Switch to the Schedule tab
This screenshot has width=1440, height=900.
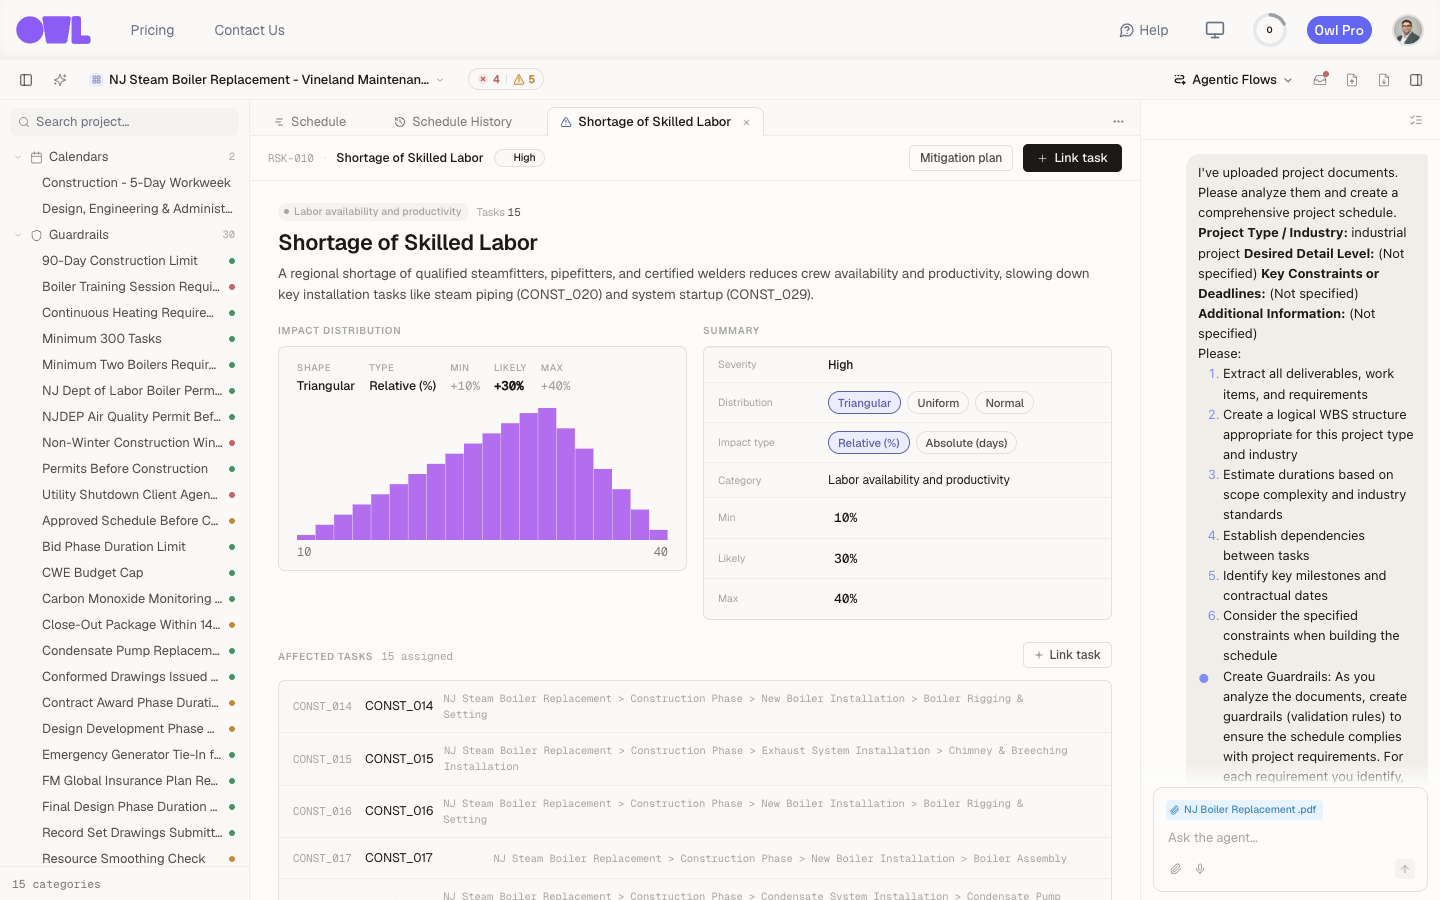click(309, 122)
